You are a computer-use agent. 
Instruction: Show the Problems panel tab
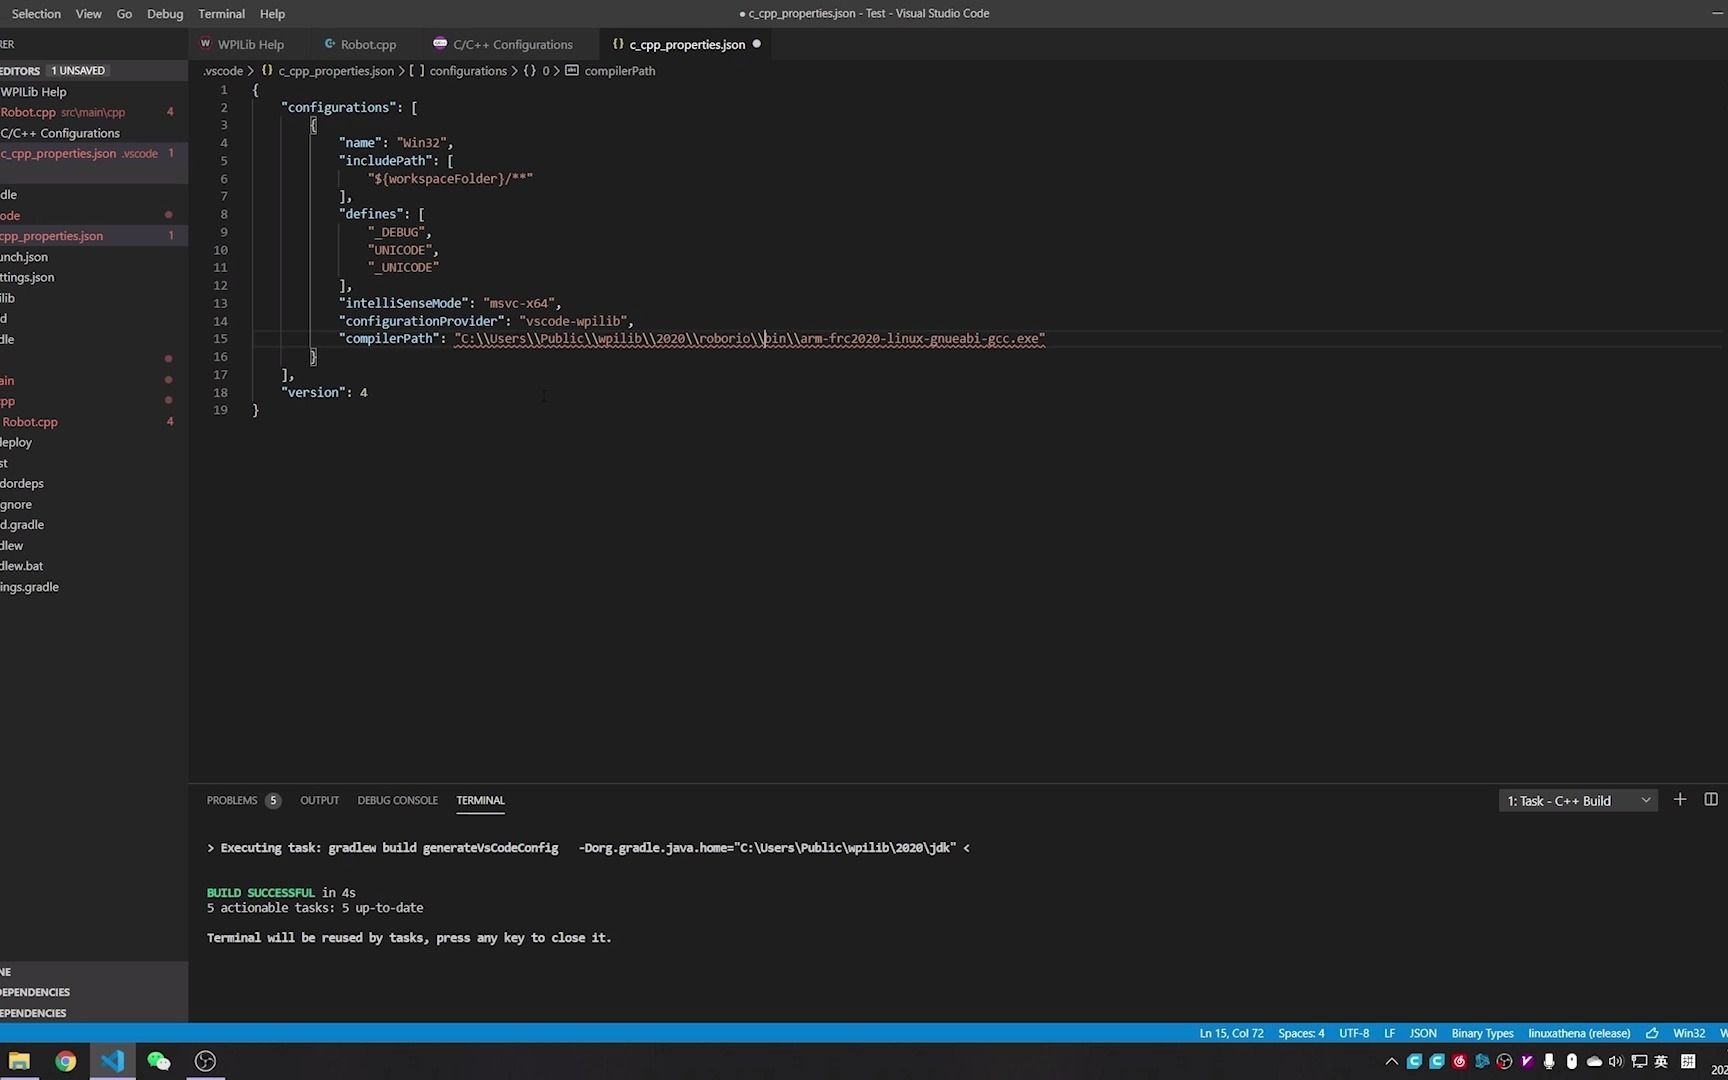(x=243, y=800)
